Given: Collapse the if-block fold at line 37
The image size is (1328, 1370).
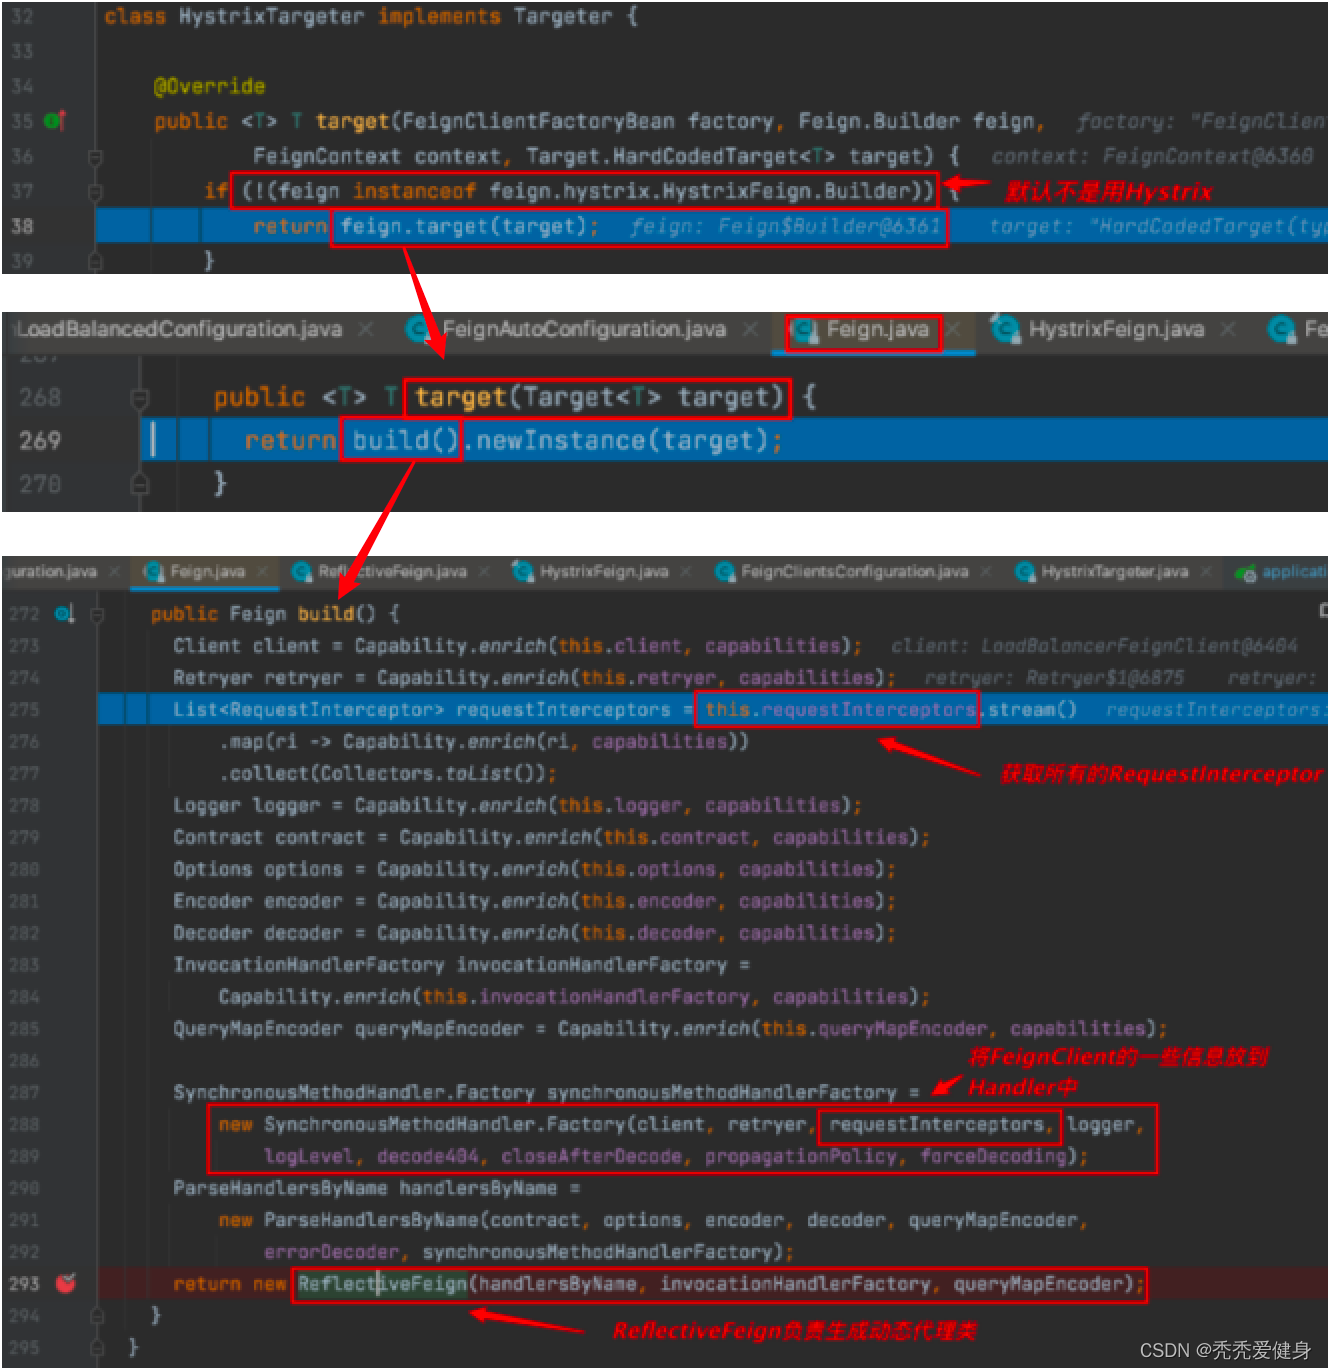Looking at the screenshot, I should (95, 191).
